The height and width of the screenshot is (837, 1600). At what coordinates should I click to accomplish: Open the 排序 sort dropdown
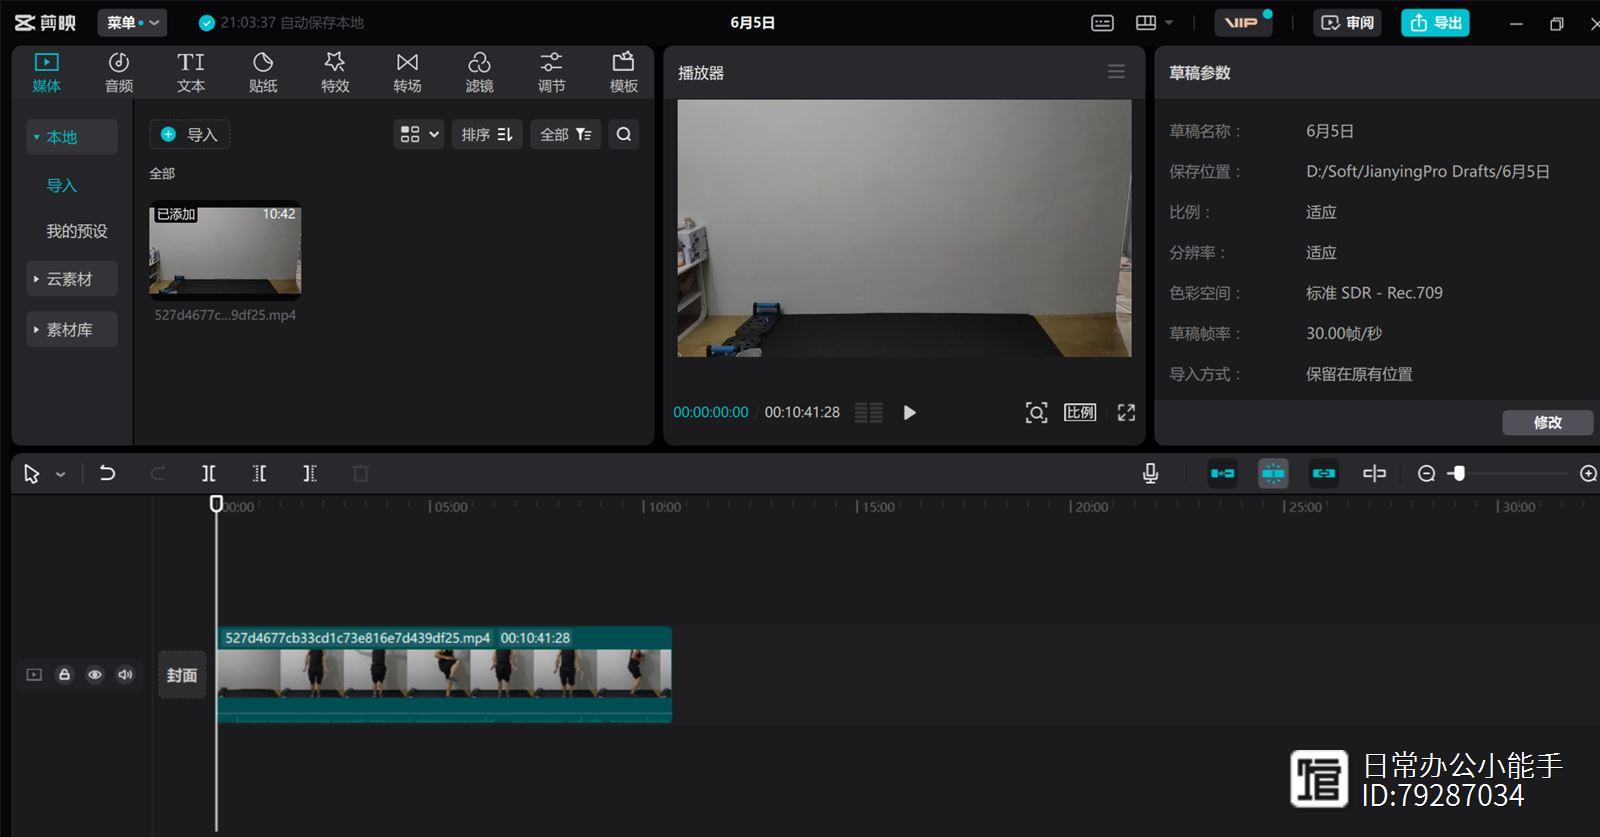pos(487,134)
